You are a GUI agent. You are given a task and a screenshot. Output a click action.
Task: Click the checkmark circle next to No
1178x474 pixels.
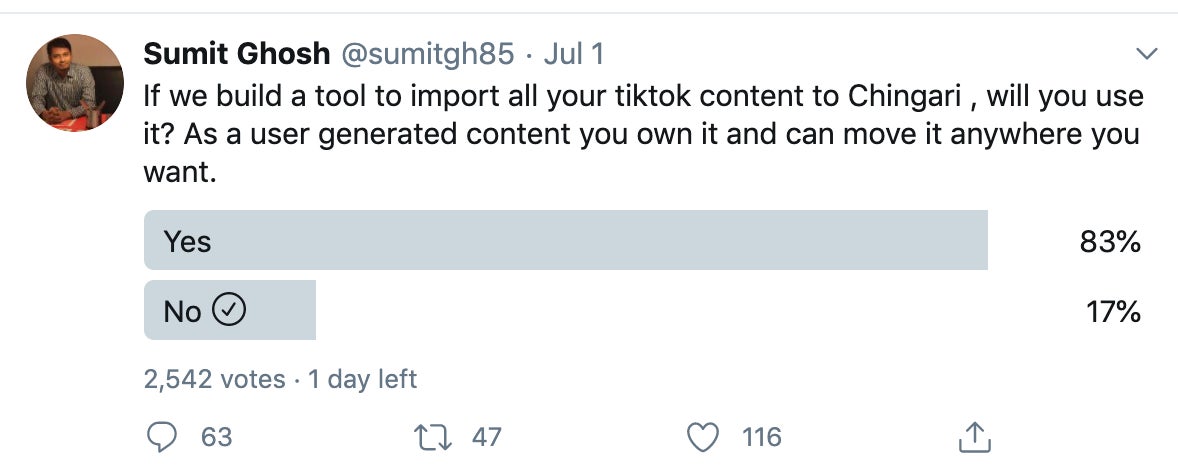coord(230,309)
